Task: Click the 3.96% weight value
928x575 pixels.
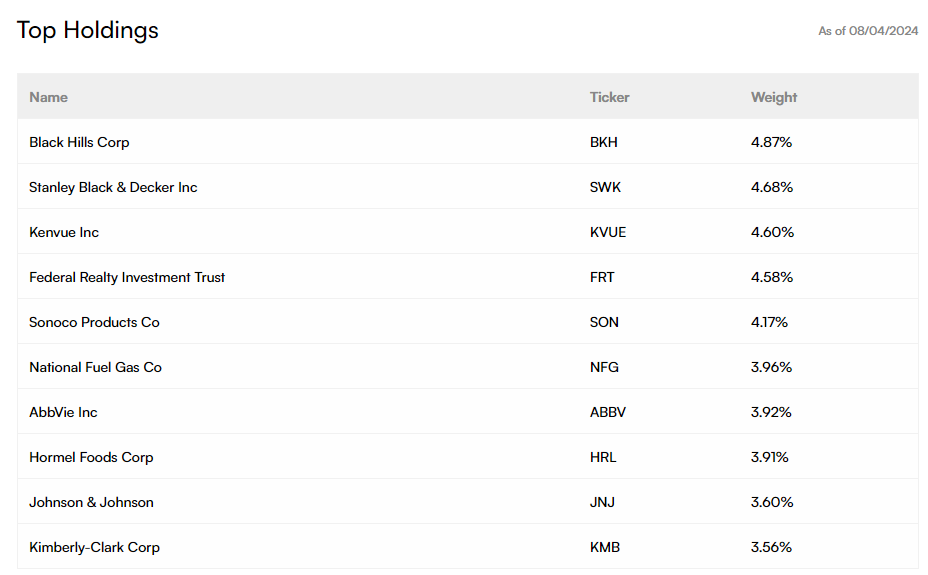Action: click(771, 367)
